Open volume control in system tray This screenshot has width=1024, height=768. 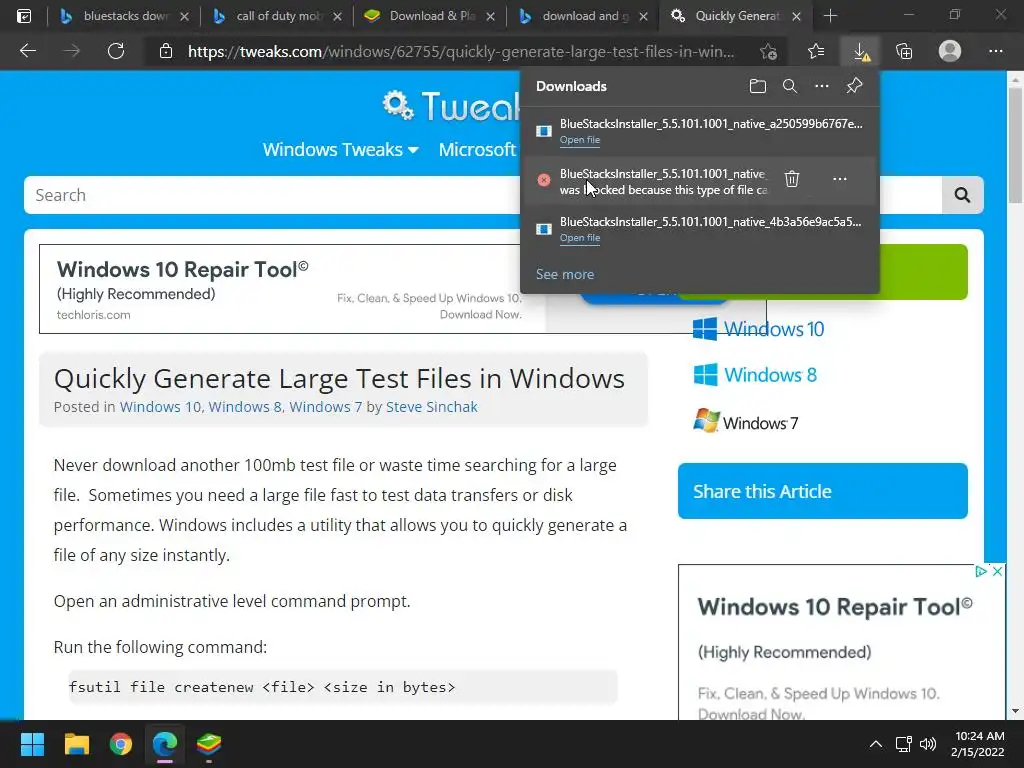pyautogui.click(x=927, y=744)
